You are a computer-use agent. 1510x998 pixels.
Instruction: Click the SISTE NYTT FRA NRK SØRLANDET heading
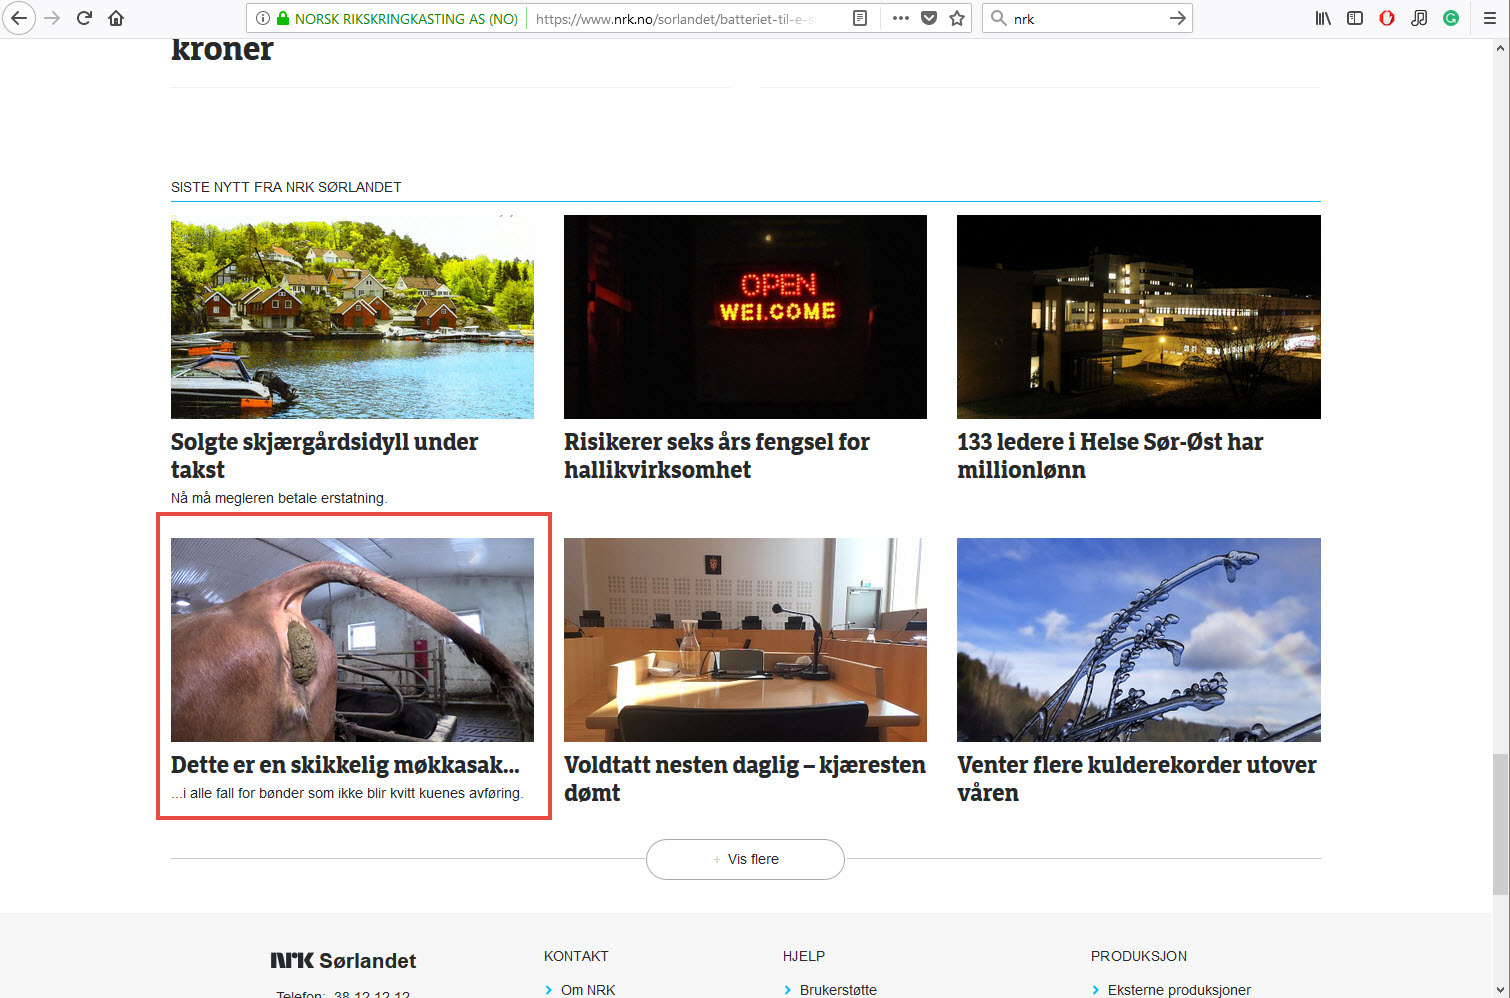(x=286, y=187)
